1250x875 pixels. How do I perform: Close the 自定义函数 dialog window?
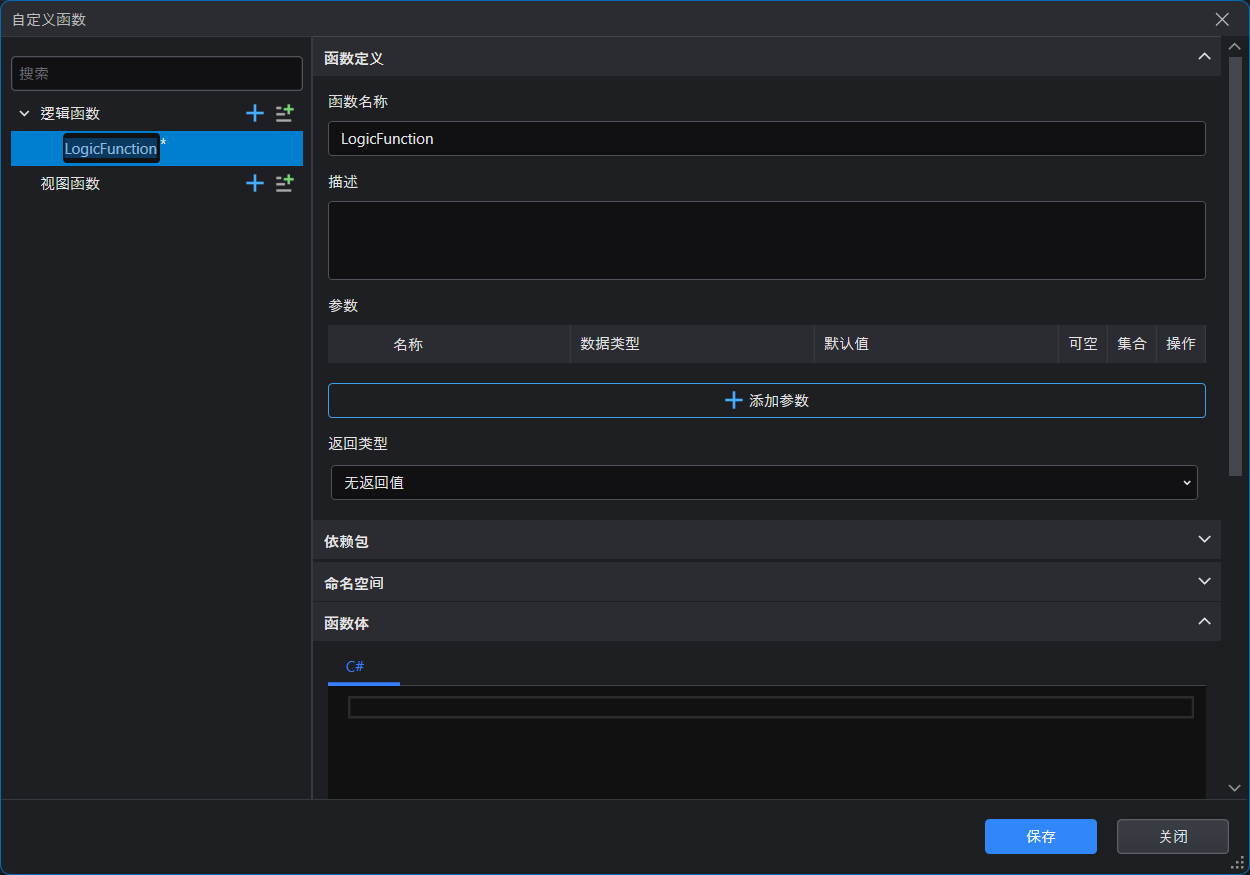pos(1222,19)
